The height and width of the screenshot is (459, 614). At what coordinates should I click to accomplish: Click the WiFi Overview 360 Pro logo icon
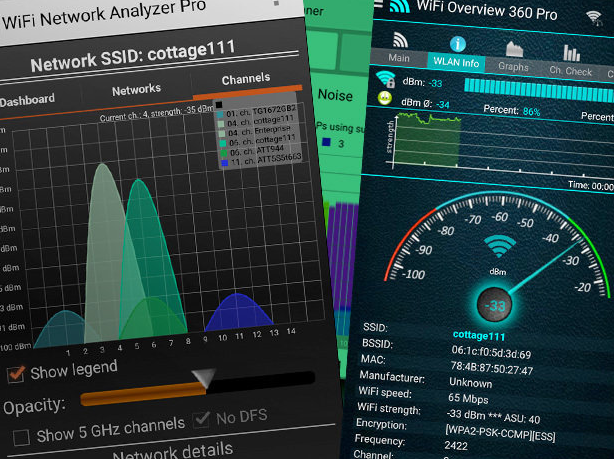coord(399,5)
